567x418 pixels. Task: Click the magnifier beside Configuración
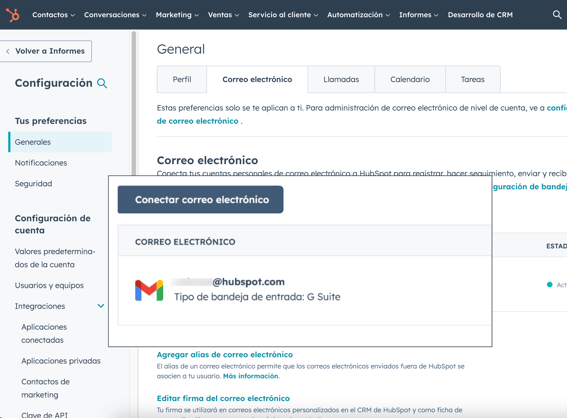102,83
